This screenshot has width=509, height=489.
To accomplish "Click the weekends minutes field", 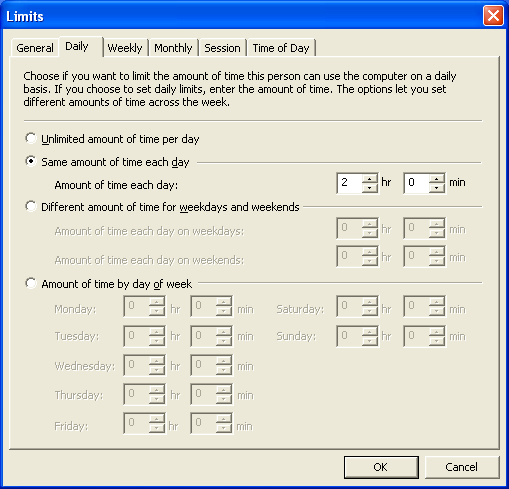I will coord(416,256).
